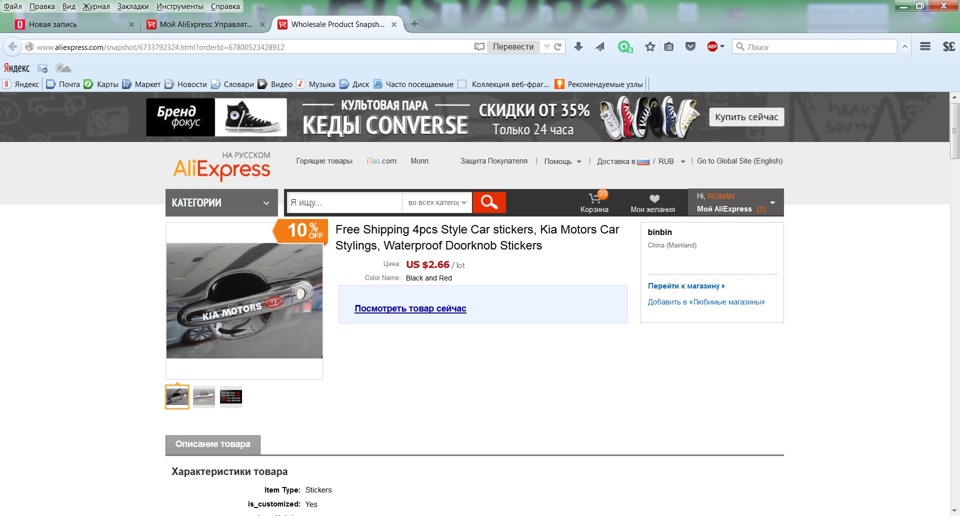Open address bar history dropdown arrow
This screenshot has height=516, width=960.
(546, 47)
